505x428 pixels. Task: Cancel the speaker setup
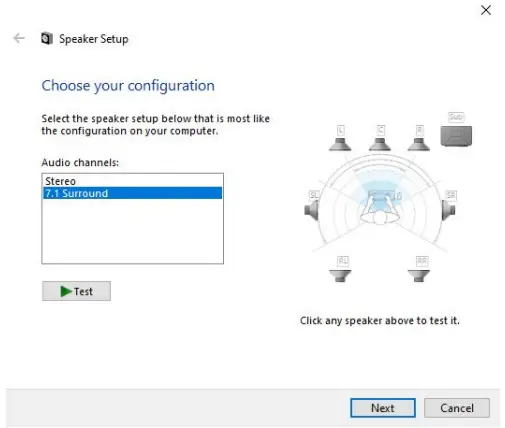tap(457, 408)
